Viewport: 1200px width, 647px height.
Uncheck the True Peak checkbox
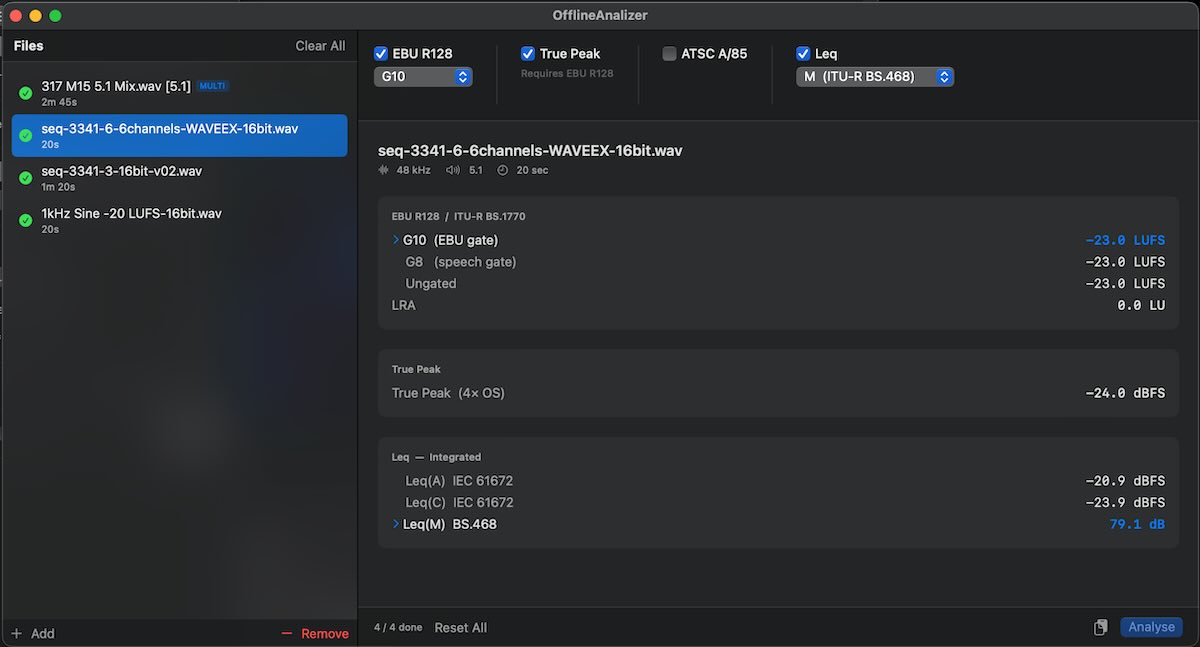527,53
